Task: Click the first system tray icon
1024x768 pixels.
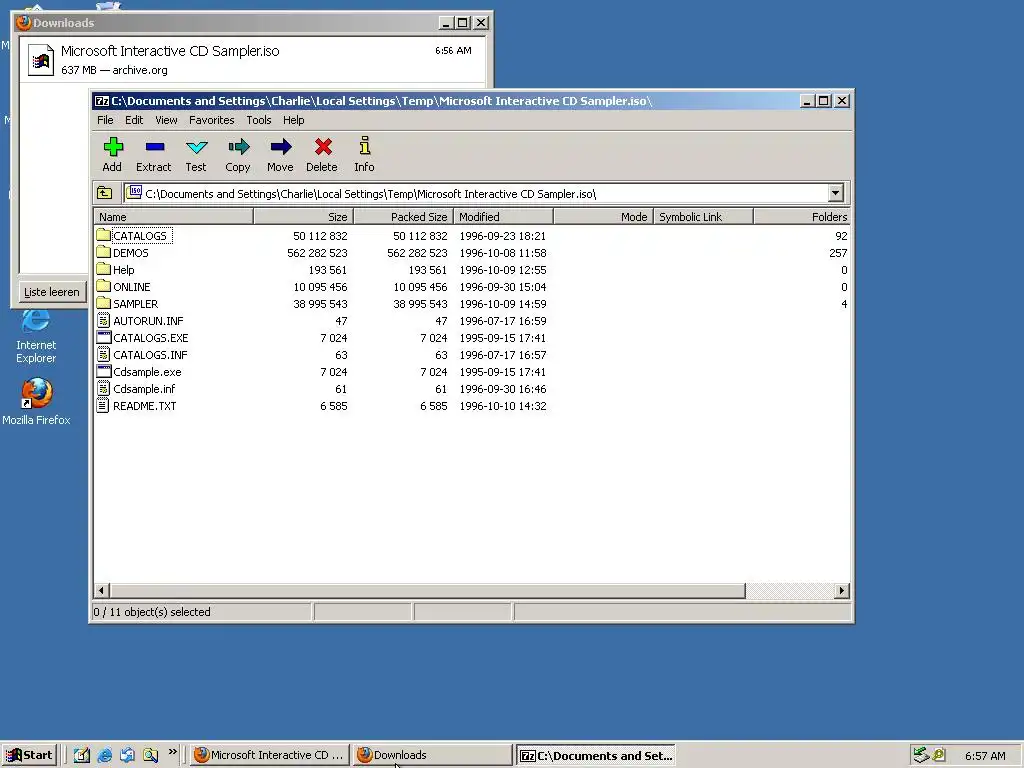Action: (x=921, y=755)
